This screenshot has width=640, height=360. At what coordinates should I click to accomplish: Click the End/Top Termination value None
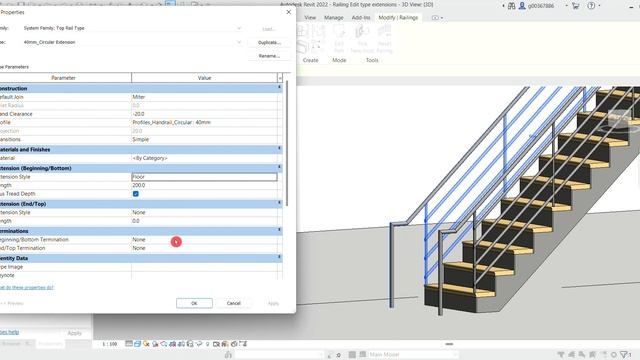[x=204, y=248]
